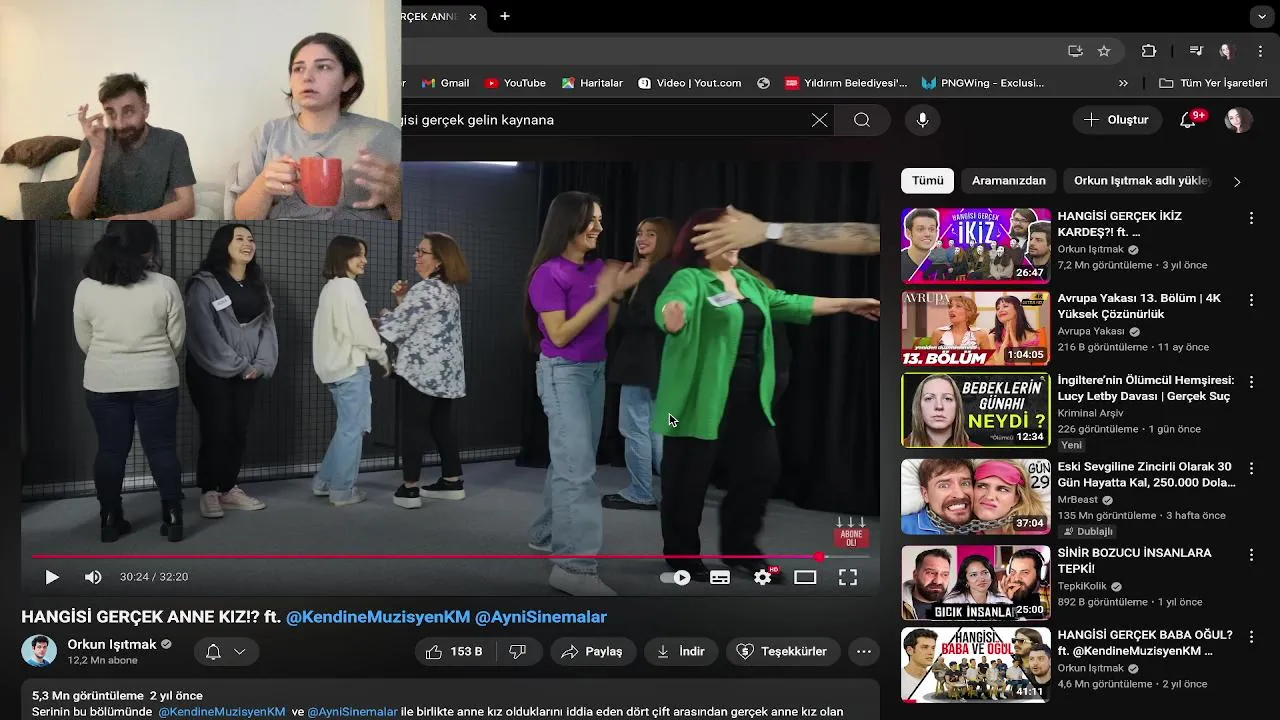Screen dimensions: 1280x720
Task: Click the Teşekkürler button
Action: pos(782,652)
